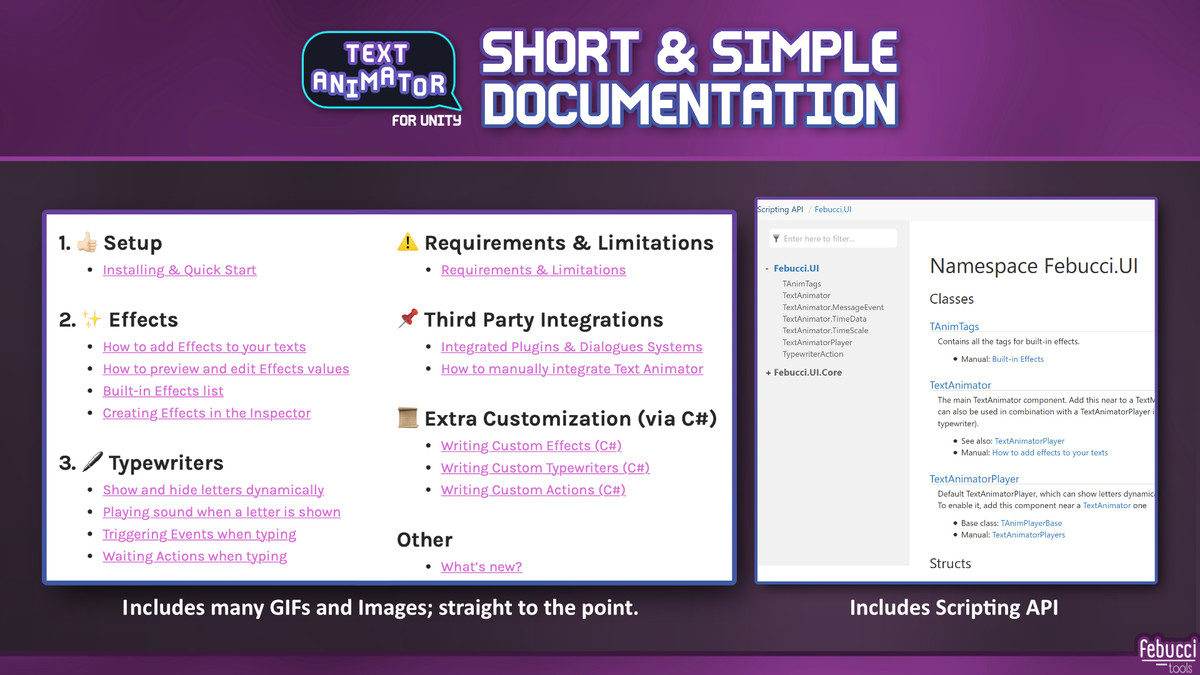Open the underlined Requirements & Limitations link
Viewport: 1200px width, 675px height.
(533, 270)
